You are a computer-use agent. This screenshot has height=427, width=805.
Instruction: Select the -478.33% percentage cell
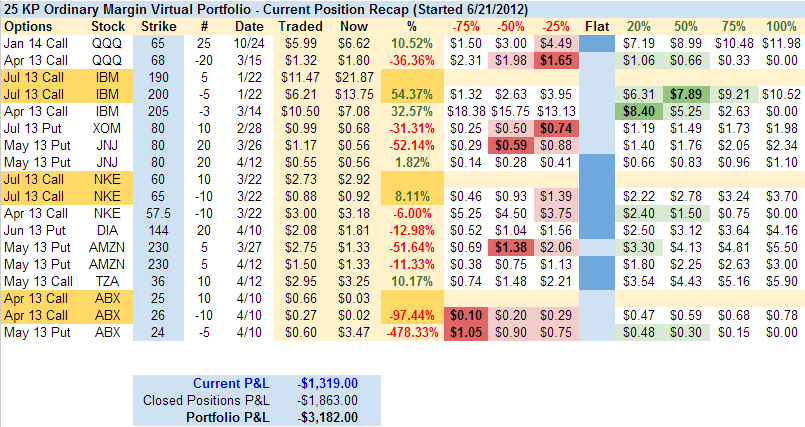(404, 331)
